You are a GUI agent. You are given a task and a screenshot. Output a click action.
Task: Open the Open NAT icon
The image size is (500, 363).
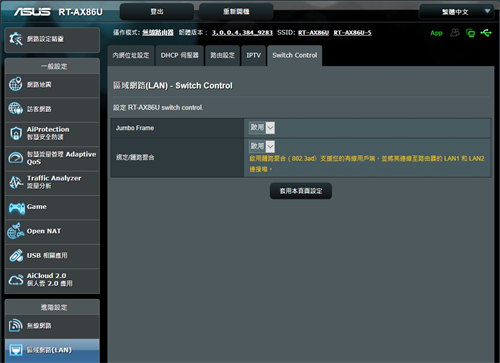pyautogui.click(x=16, y=231)
